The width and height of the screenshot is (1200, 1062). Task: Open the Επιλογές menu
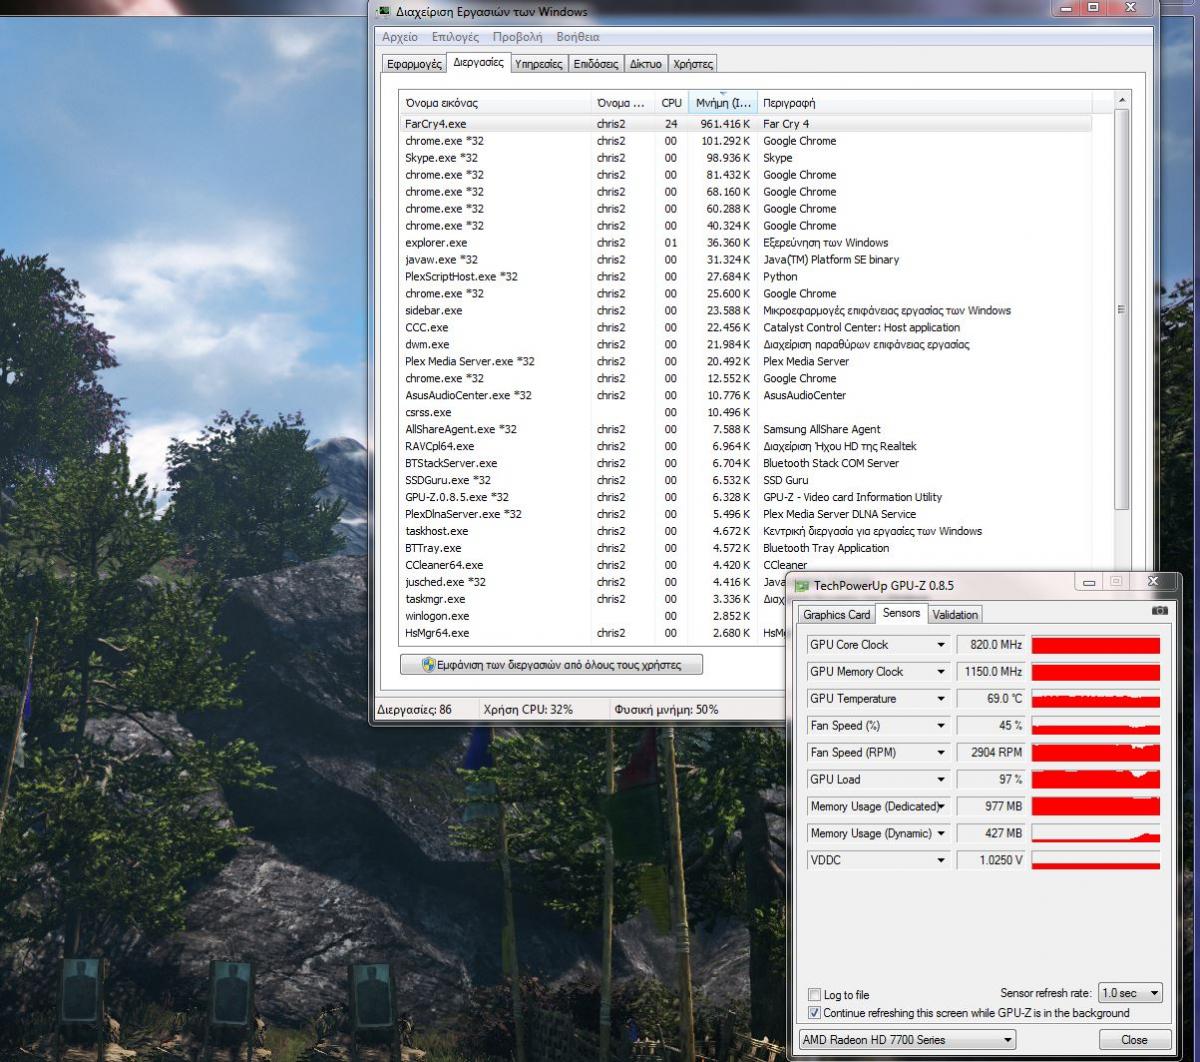pyautogui.click(x=455, y=37)
